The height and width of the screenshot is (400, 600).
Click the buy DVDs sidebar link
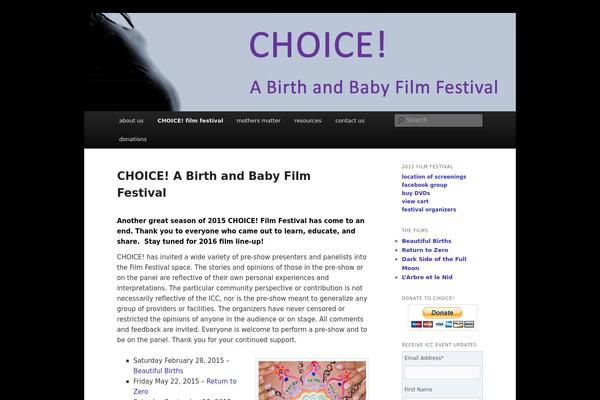click(x=419, y=193)
